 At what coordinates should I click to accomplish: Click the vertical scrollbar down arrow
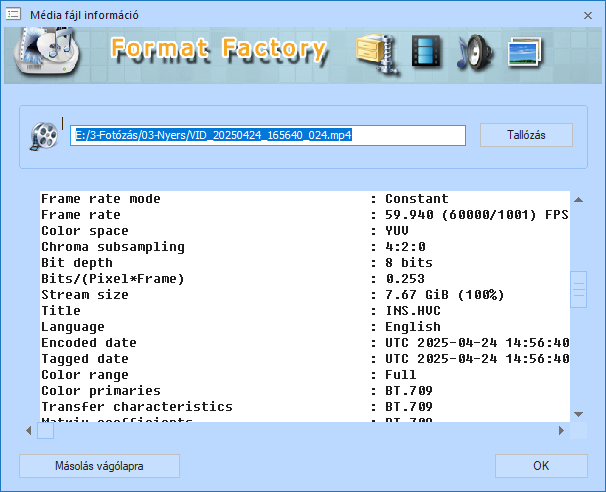tap(579, 414)
